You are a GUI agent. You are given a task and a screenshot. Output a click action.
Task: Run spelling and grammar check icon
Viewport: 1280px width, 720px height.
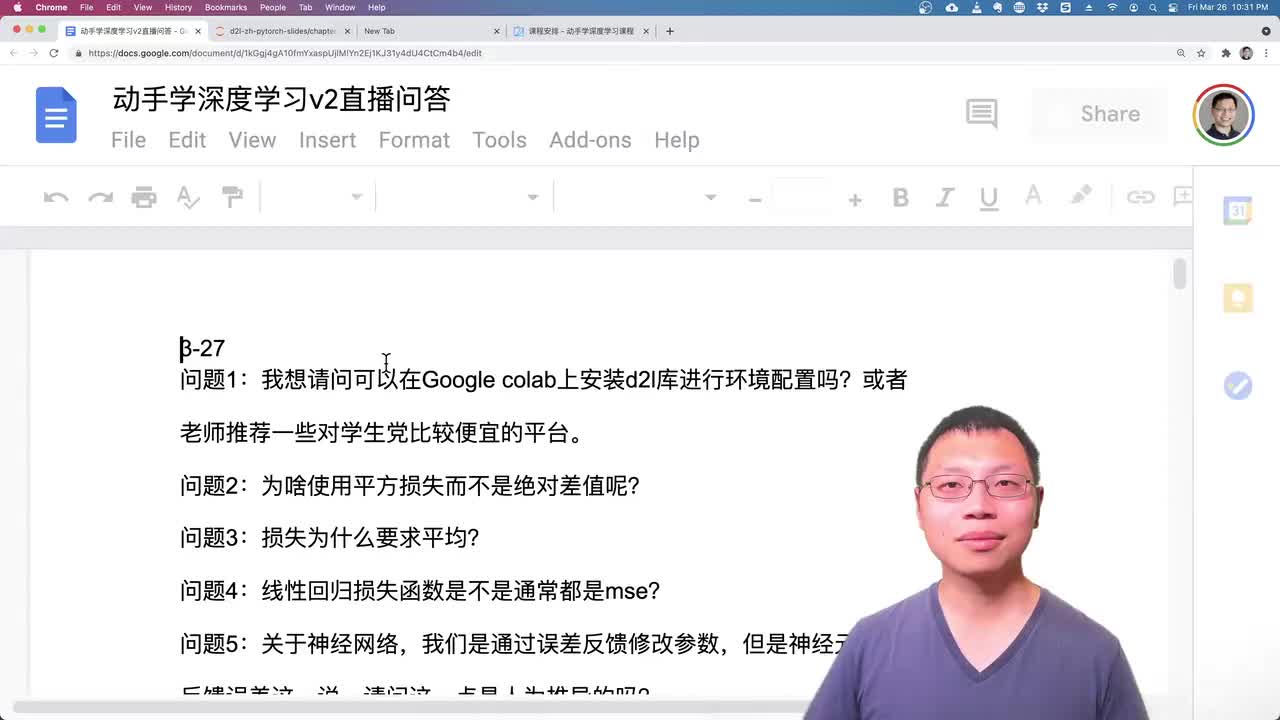[x=188, y=197]
